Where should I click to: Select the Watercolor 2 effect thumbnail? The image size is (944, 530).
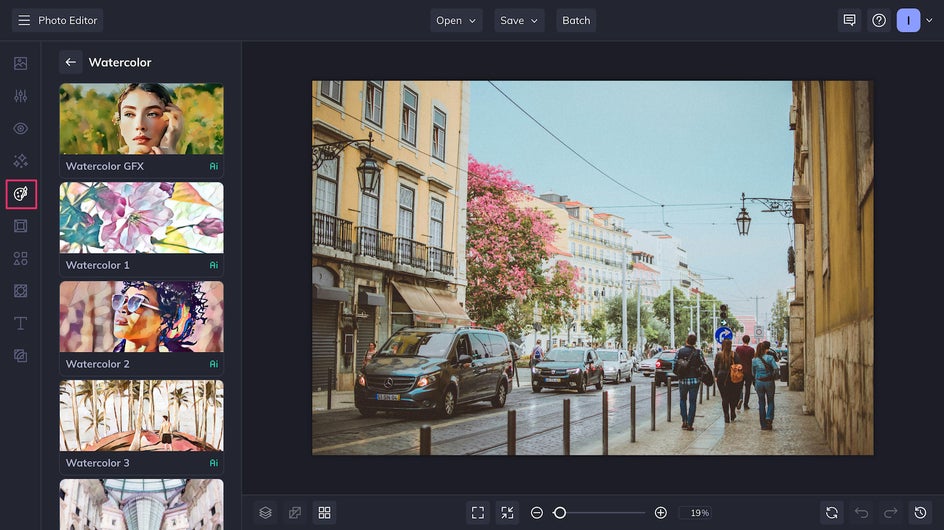tap(141, 317)
